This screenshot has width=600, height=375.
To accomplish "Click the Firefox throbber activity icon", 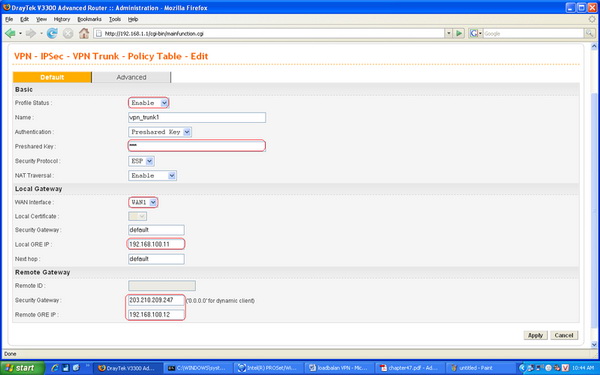I will click(592, 19).
